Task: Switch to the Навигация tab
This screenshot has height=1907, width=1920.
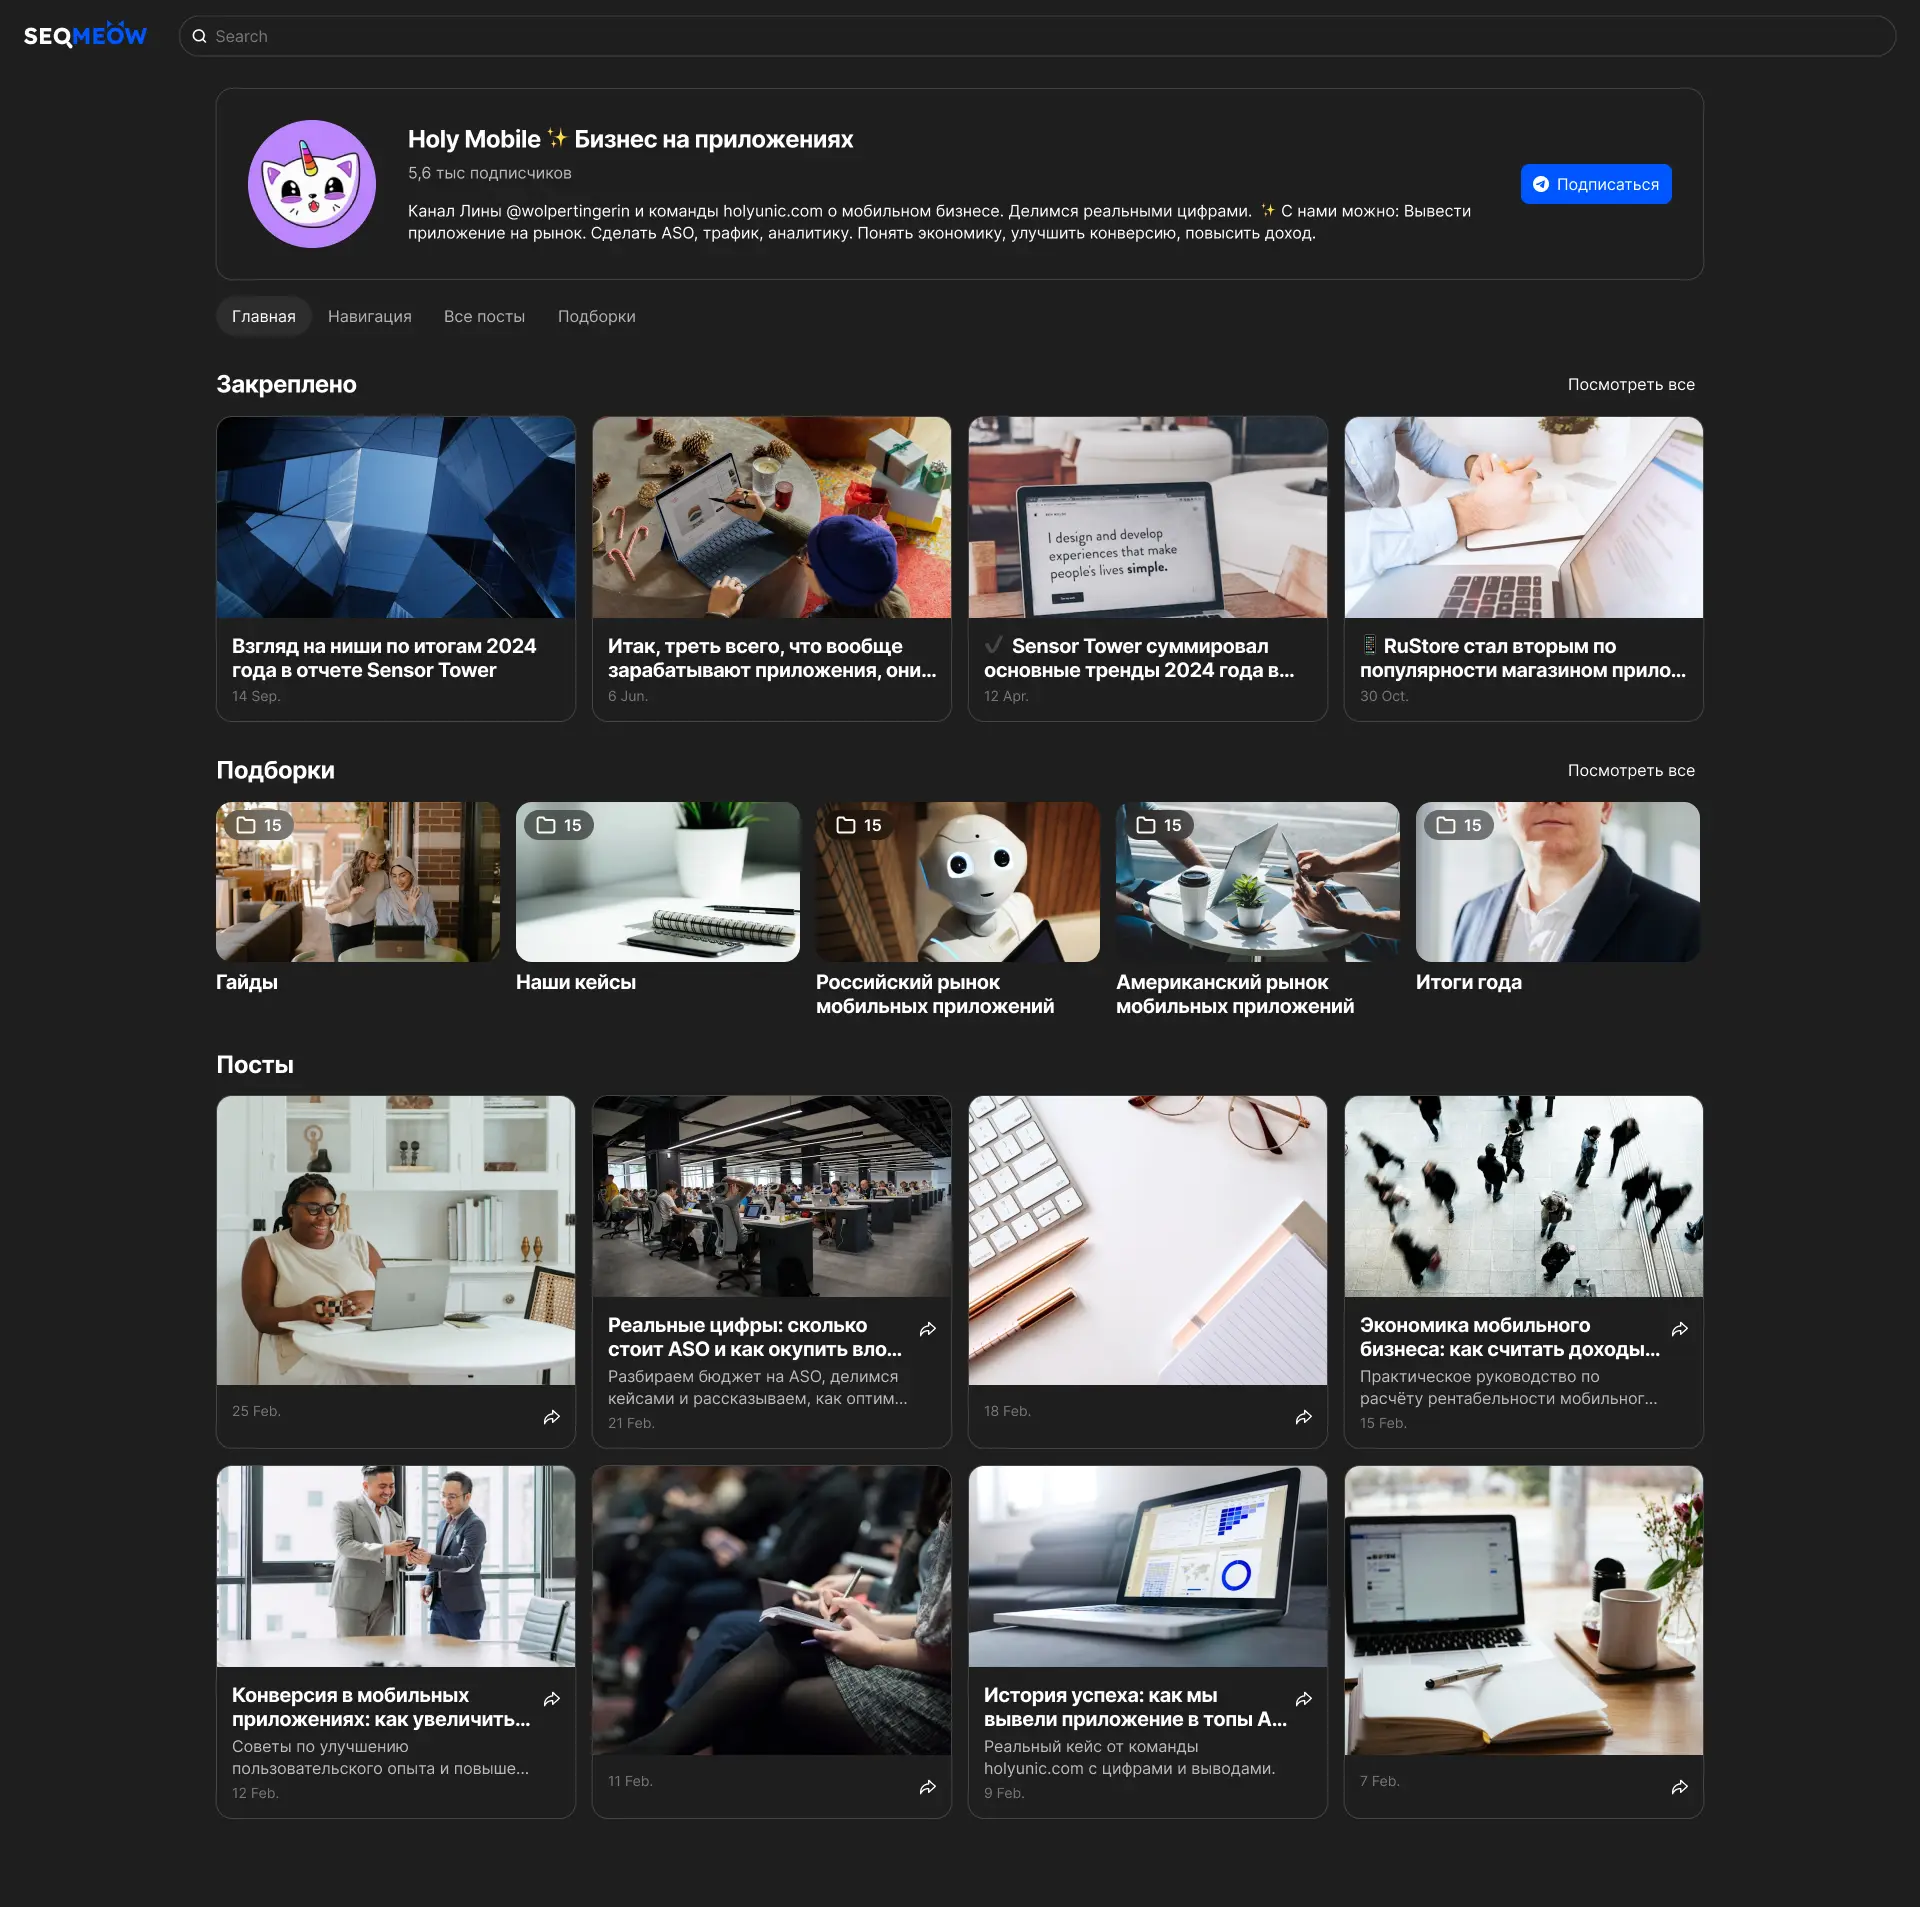Action: [369, 316]
